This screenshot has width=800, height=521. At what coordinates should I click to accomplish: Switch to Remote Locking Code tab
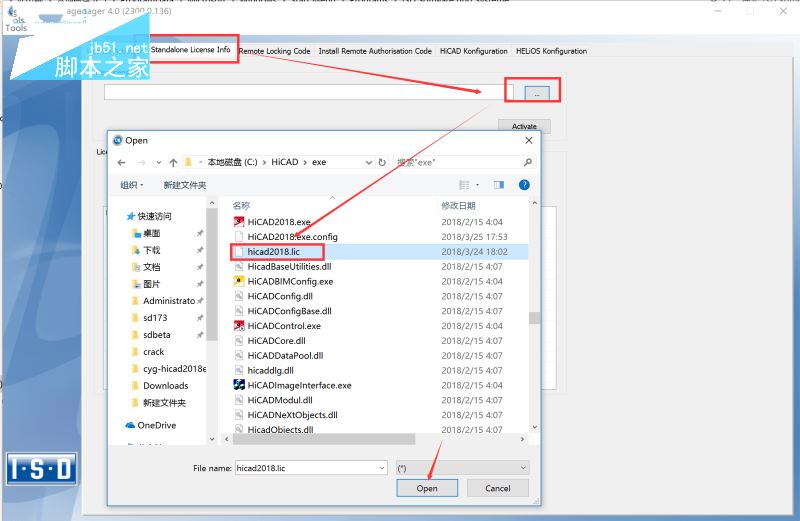click(x=274, y=51)
